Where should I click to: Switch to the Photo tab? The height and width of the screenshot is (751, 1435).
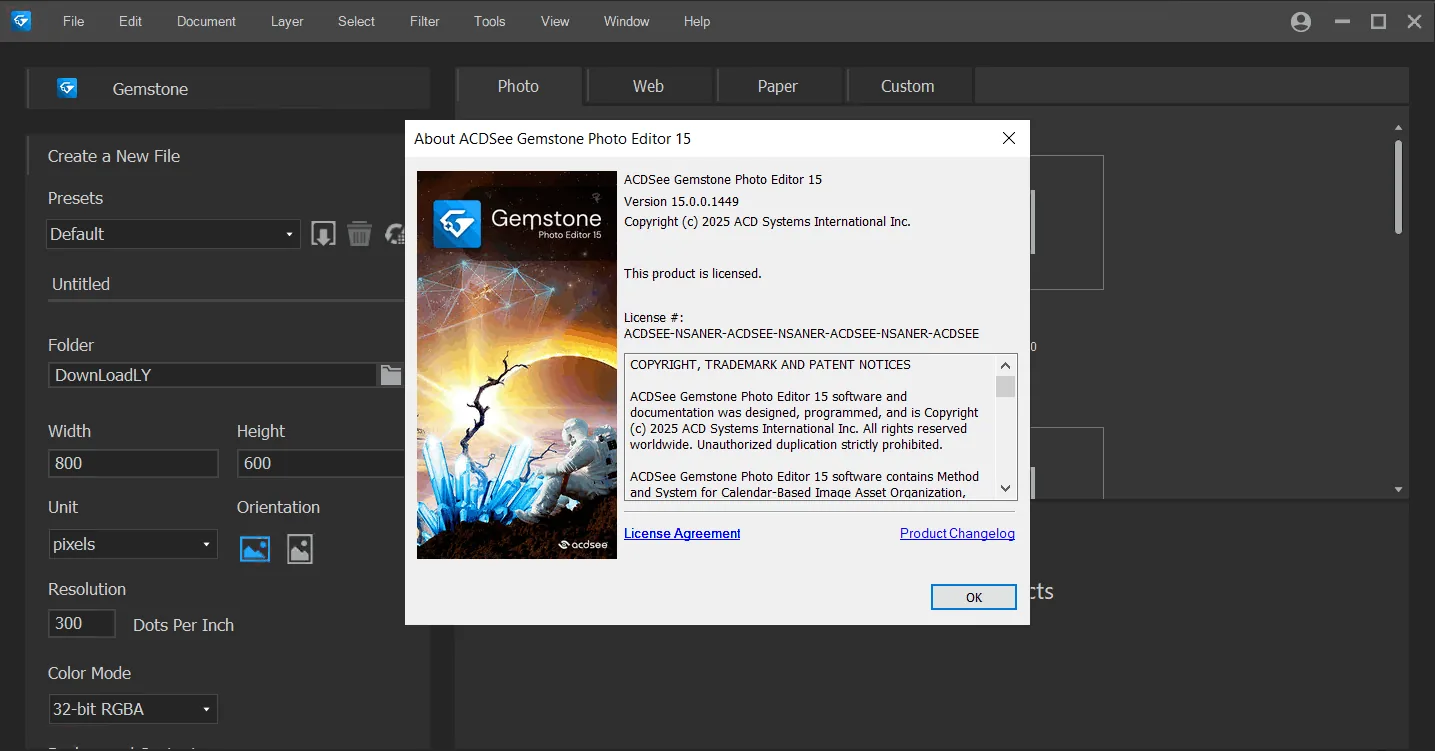[x=518, y=86]
